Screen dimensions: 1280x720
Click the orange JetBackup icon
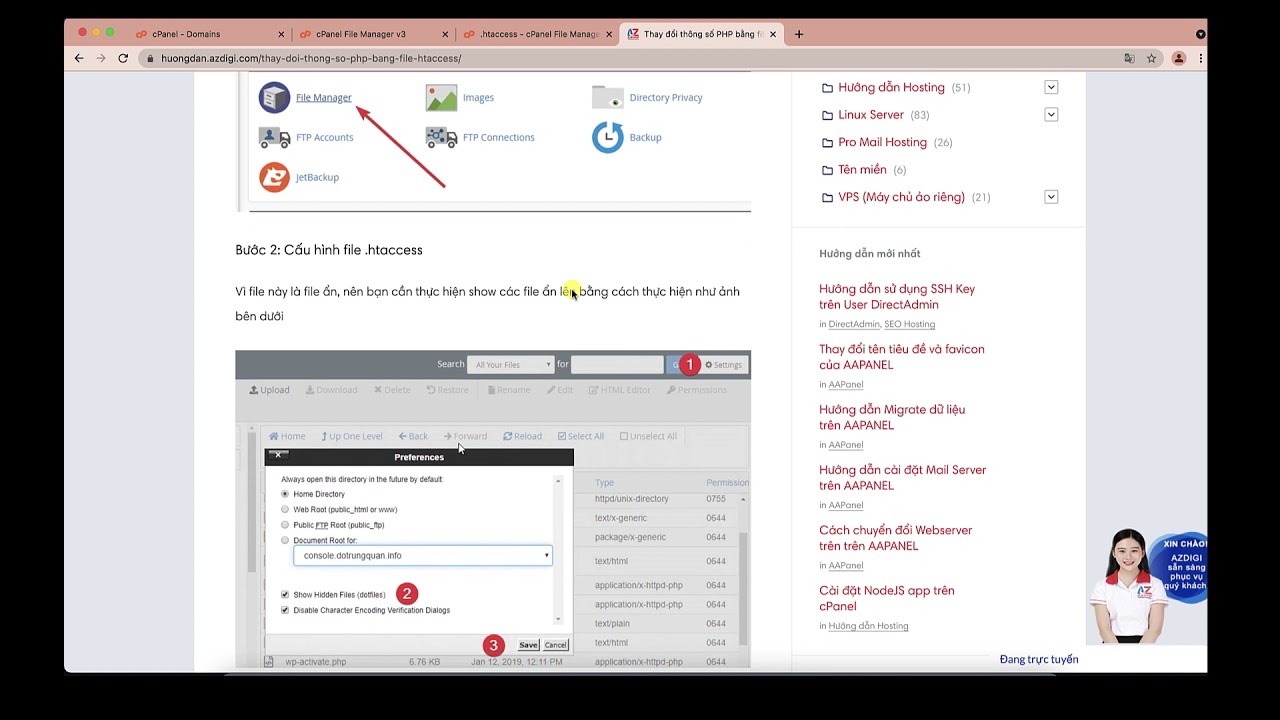pos(274,177)
